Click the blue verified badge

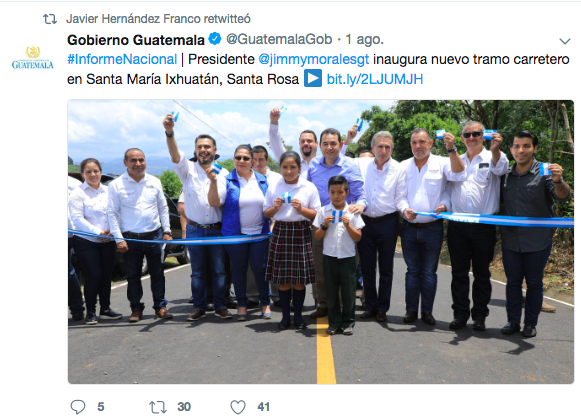coord(215,39)
